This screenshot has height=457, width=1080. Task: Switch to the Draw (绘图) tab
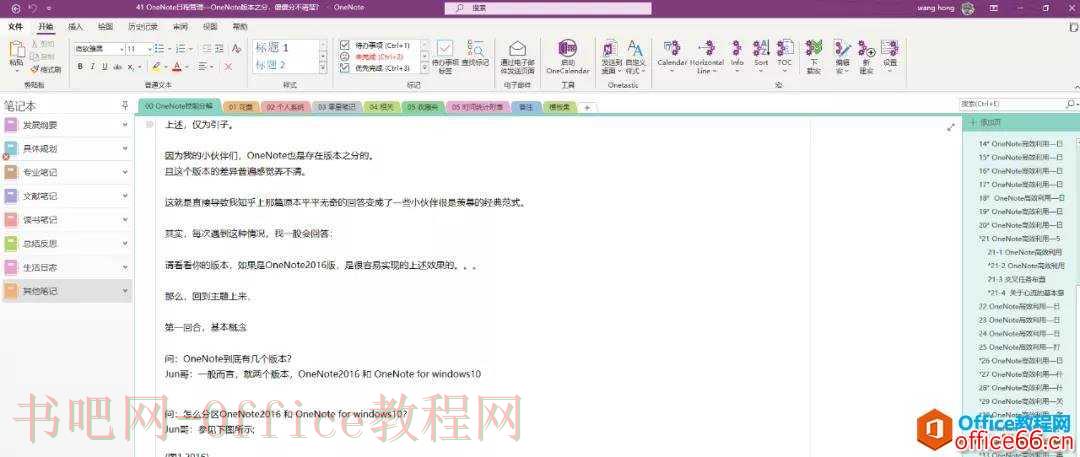coord(105,27)
